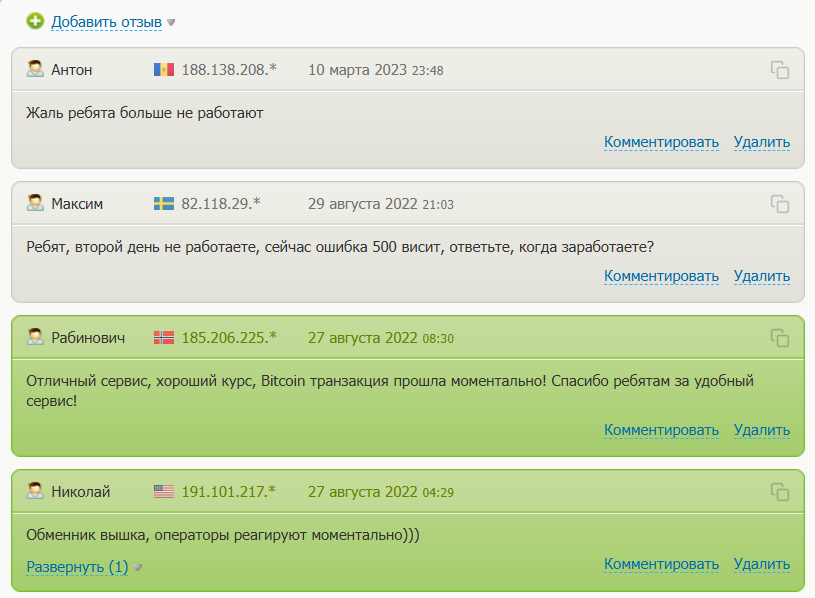Click the green plus icon beside Добавить отзыв
This screenshot has width=815, height=598.
[x=35, y=21]
